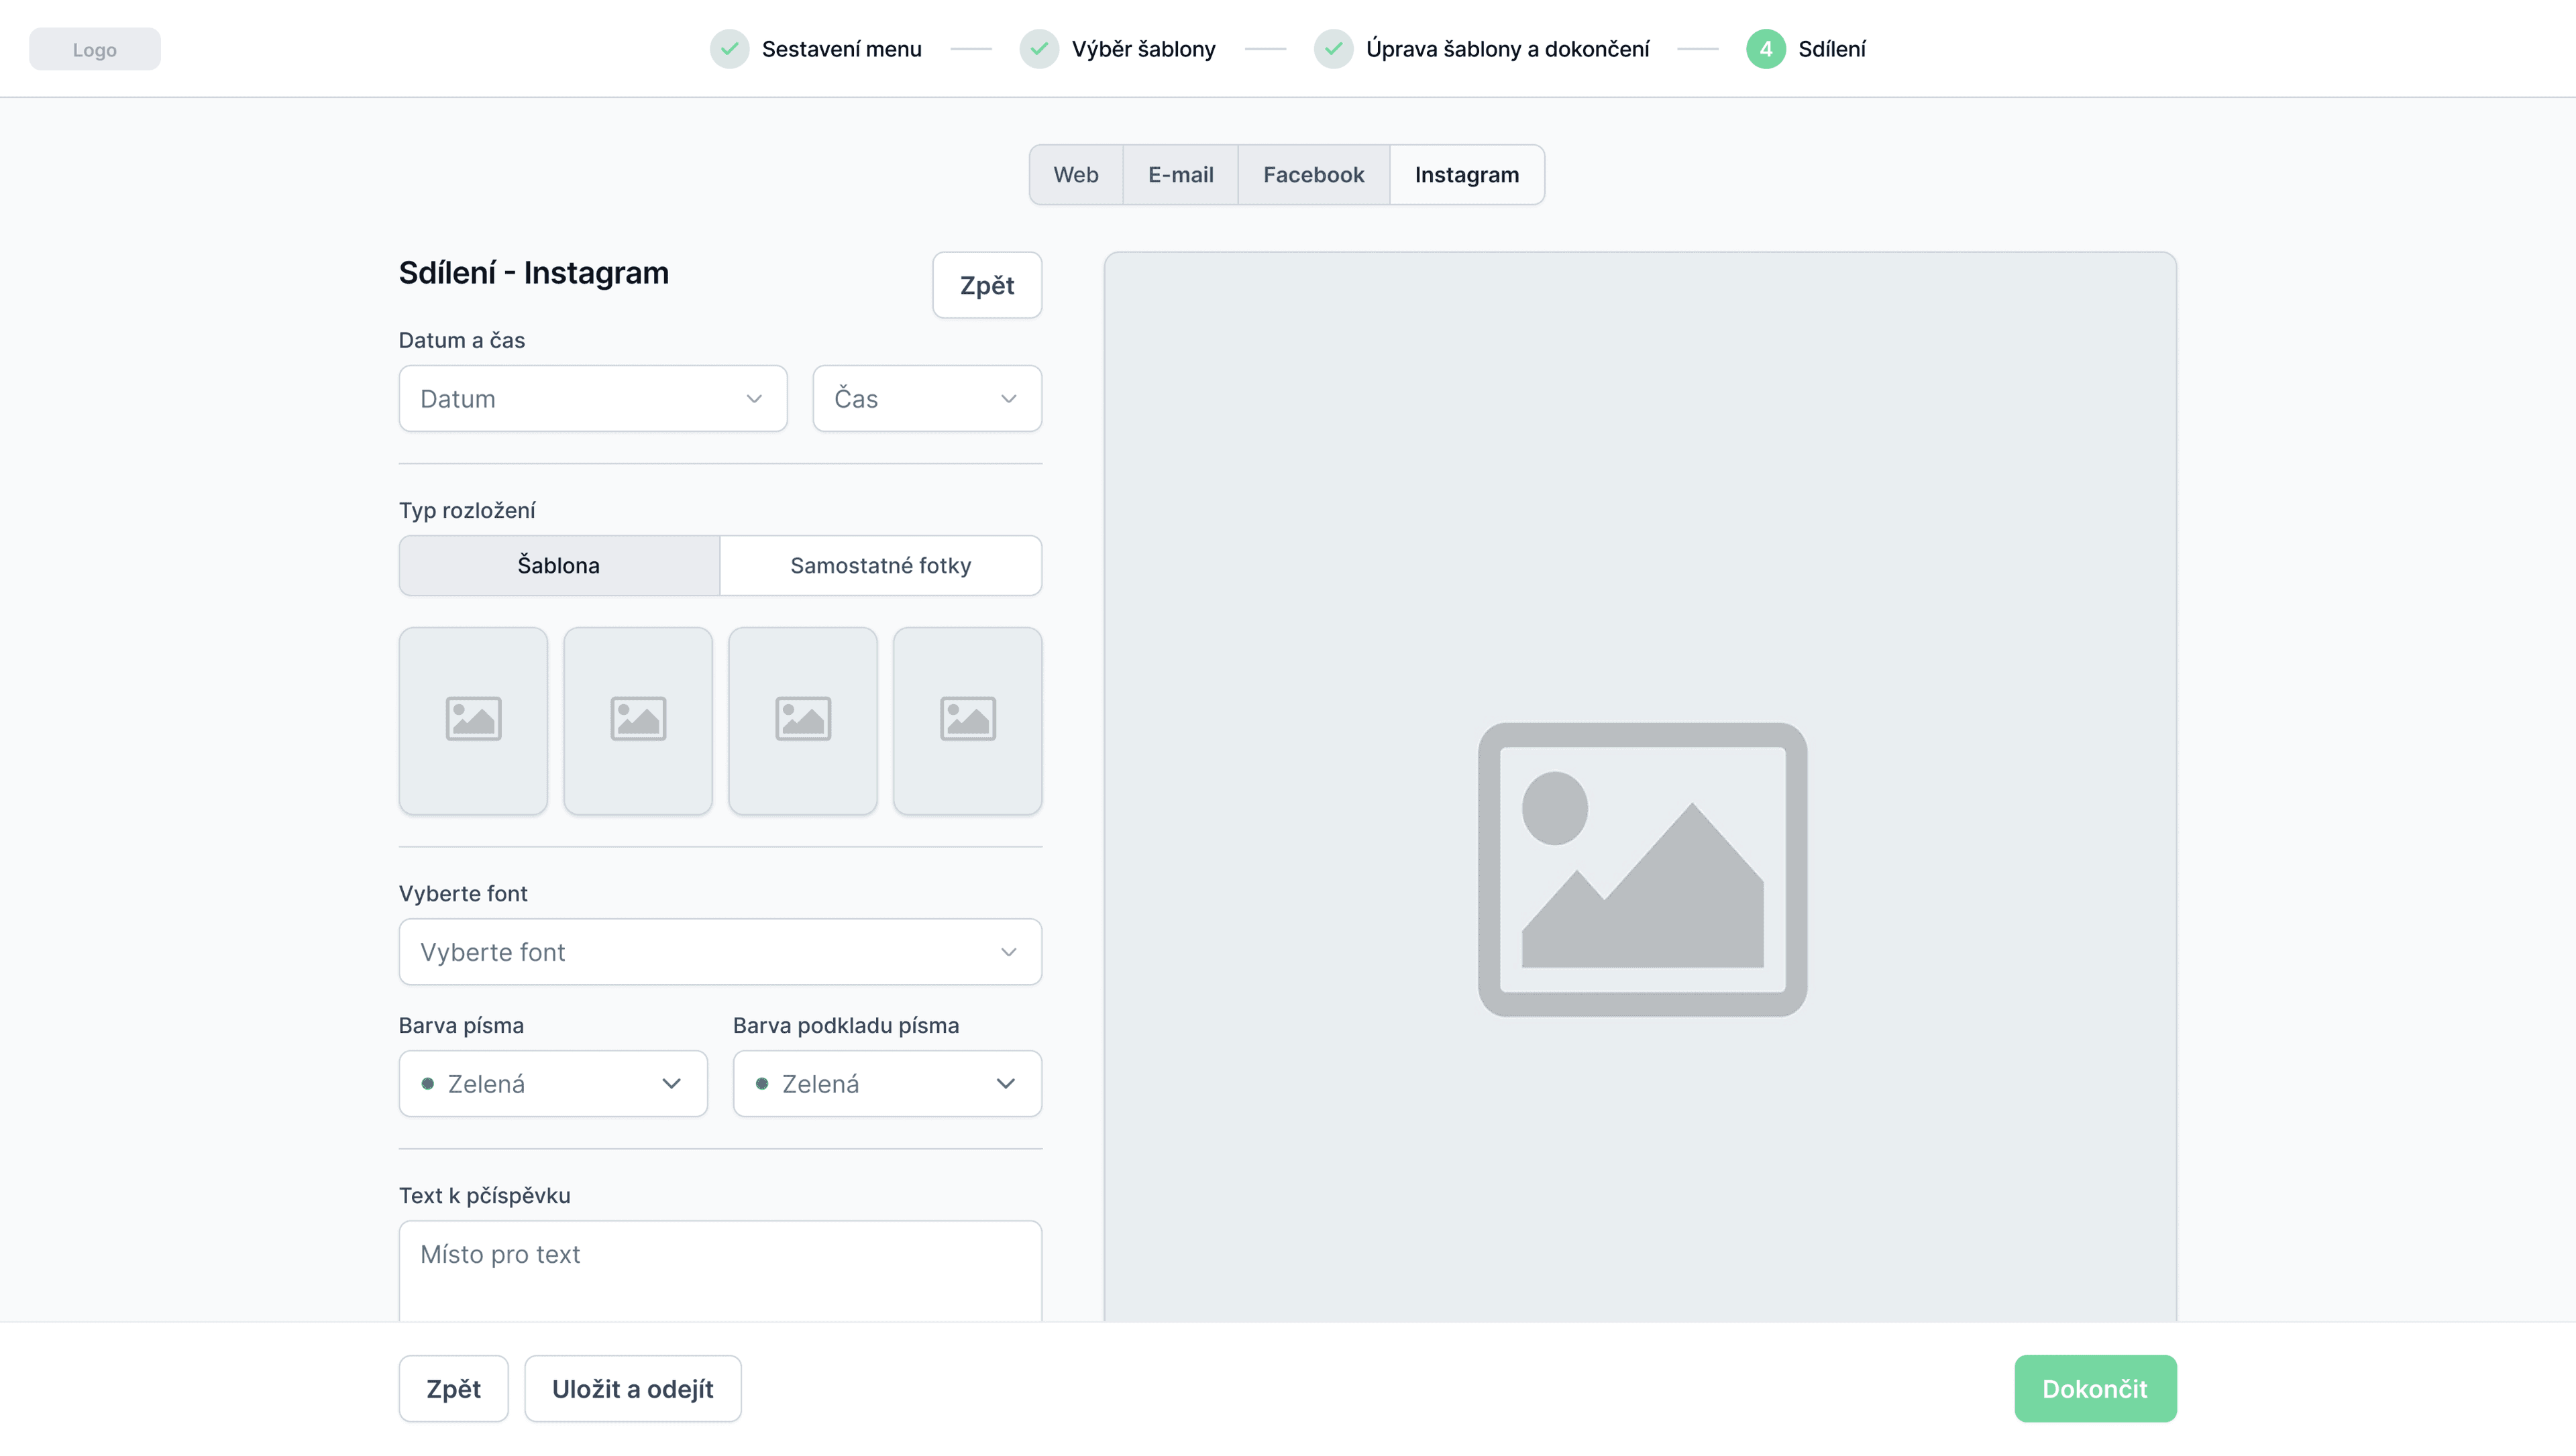Switch to the E-mail tab
Image resolution: width=2576 pixels, height=1456 pixels.
click(1180, 174)
